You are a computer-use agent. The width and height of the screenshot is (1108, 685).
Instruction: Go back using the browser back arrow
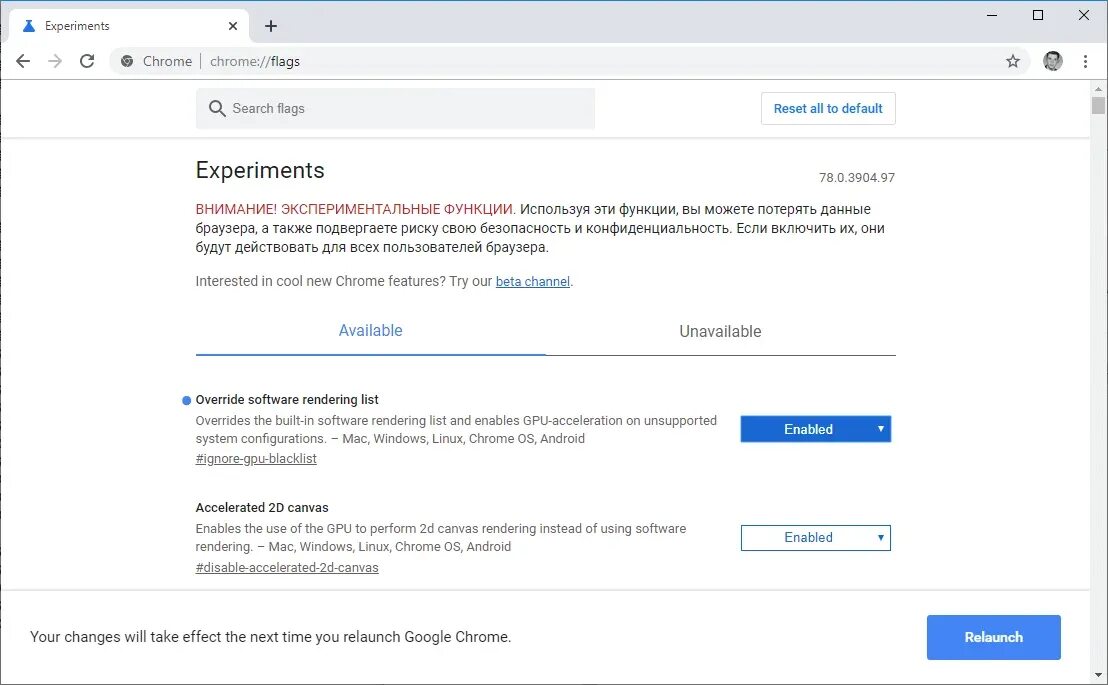tap(23, 62)
